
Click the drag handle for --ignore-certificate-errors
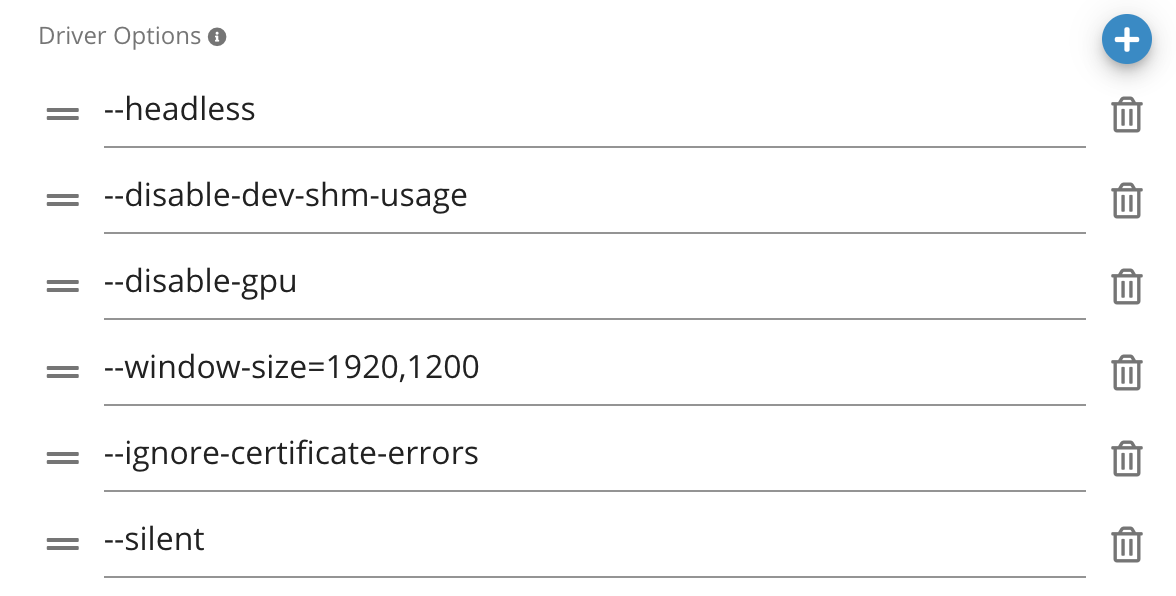pyautogui.click(x=63, y=457)
